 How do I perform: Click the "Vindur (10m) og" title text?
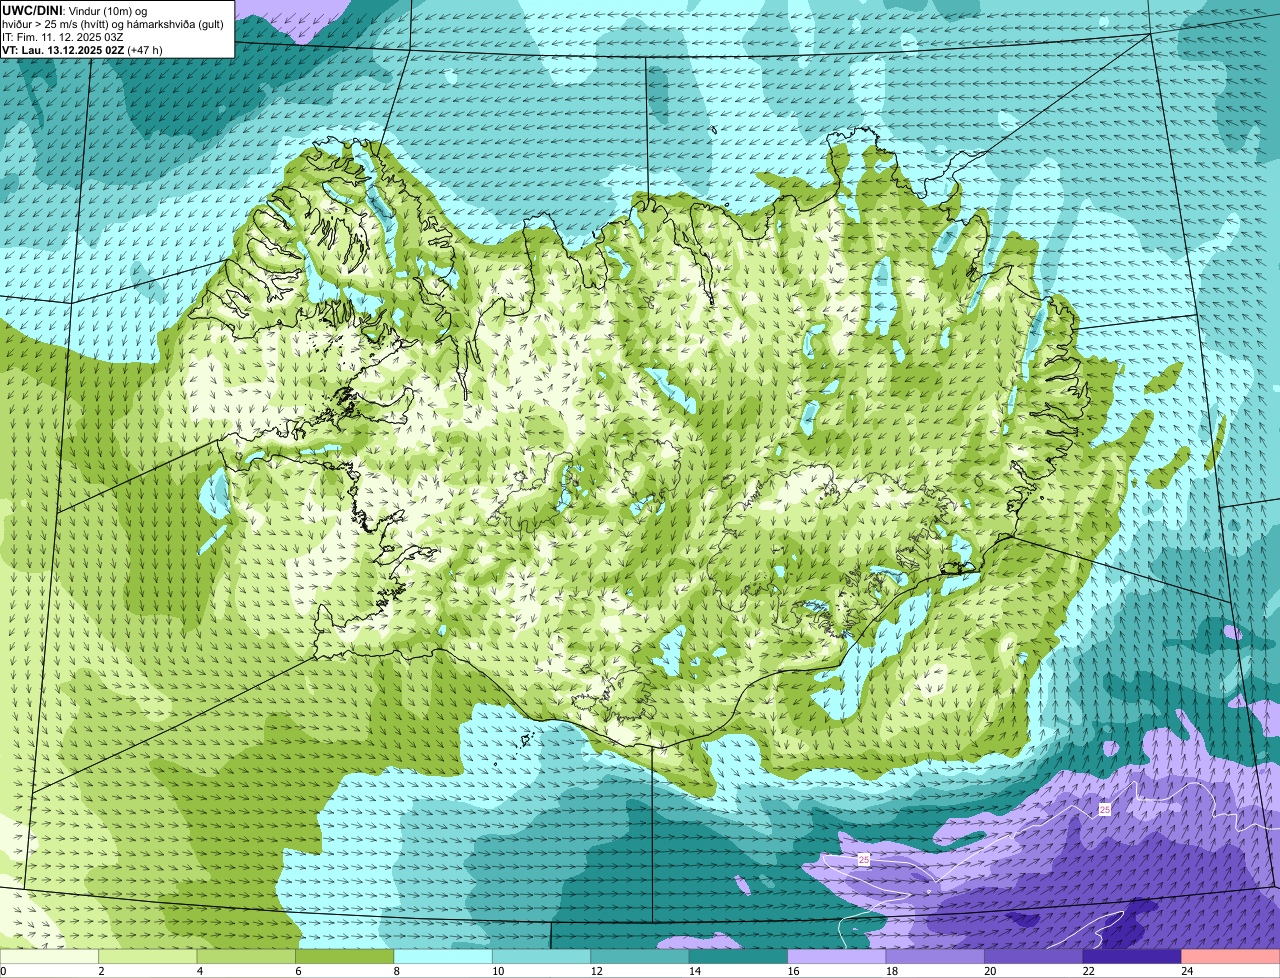pos(106,10)
